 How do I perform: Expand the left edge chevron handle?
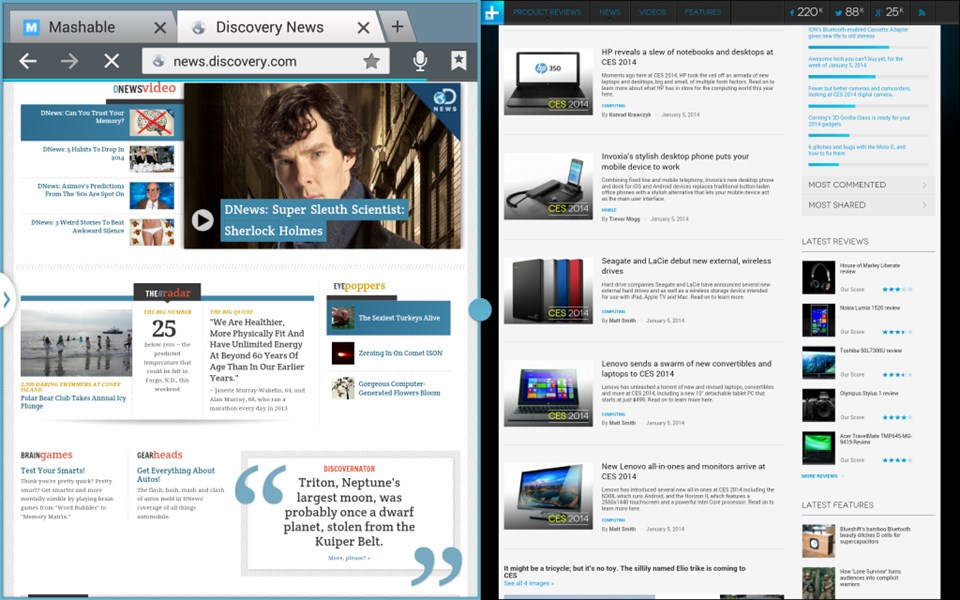[7, 299]
